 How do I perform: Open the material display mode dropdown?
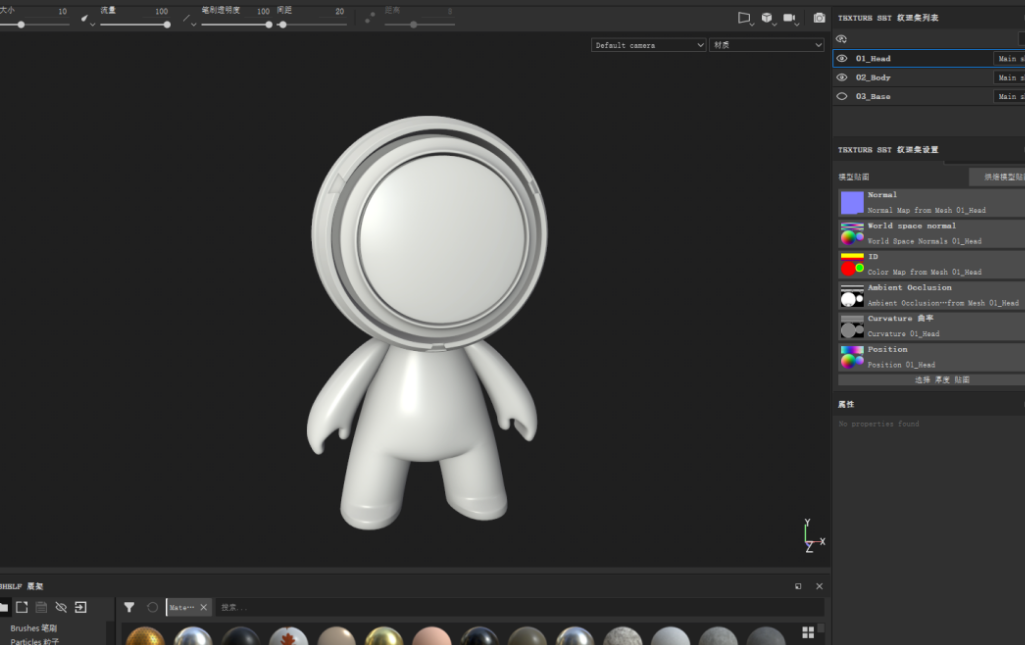pos(766,45)
